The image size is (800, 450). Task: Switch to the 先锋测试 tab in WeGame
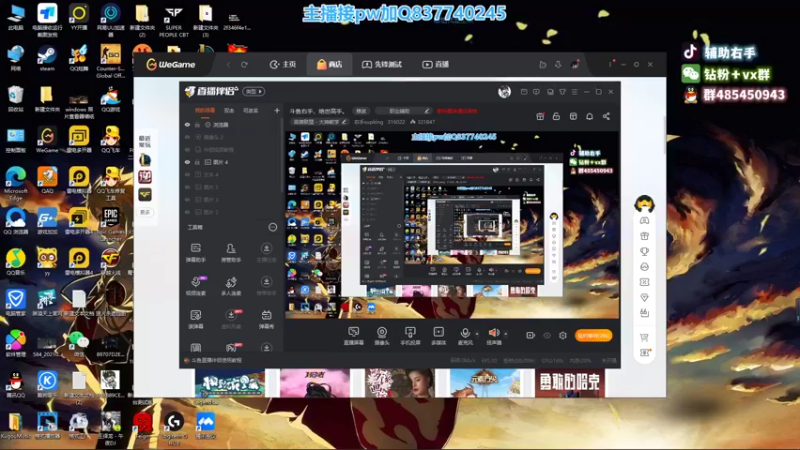[x=382, y=65]
